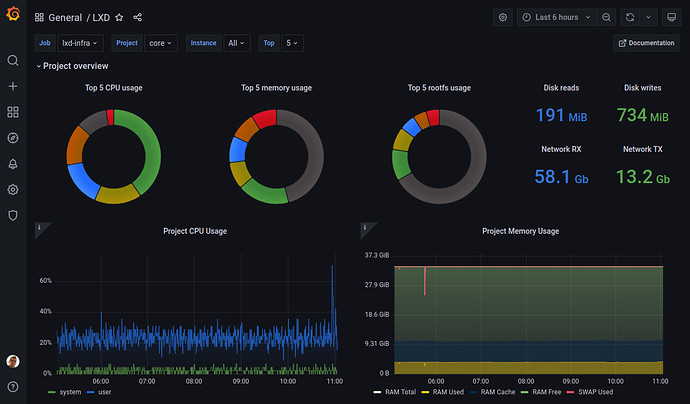Image resolution: width=690 pixels, height=404 pixels.
Task: Zoom out the time range
Action: pos(606,17)
